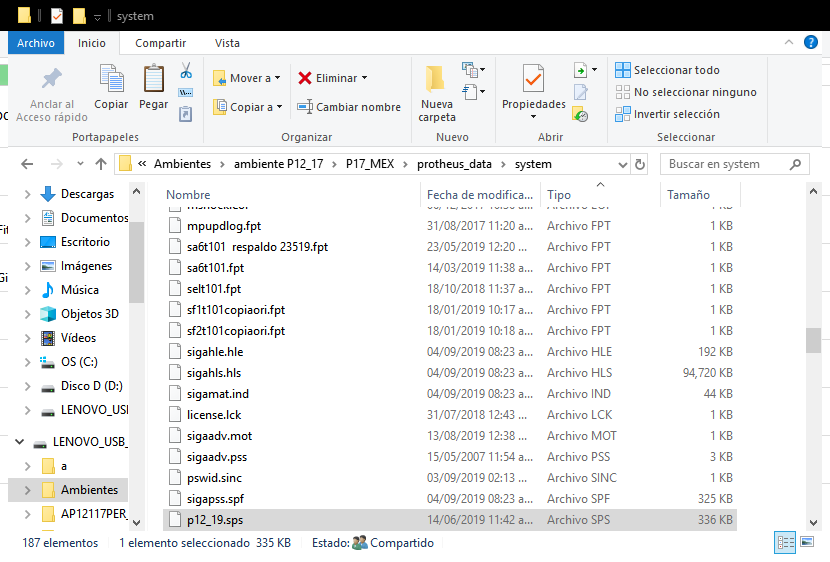Viewport: 830px width, 562px height.
Task: Click the copy path icon below scissors
Action: [186, 93]
